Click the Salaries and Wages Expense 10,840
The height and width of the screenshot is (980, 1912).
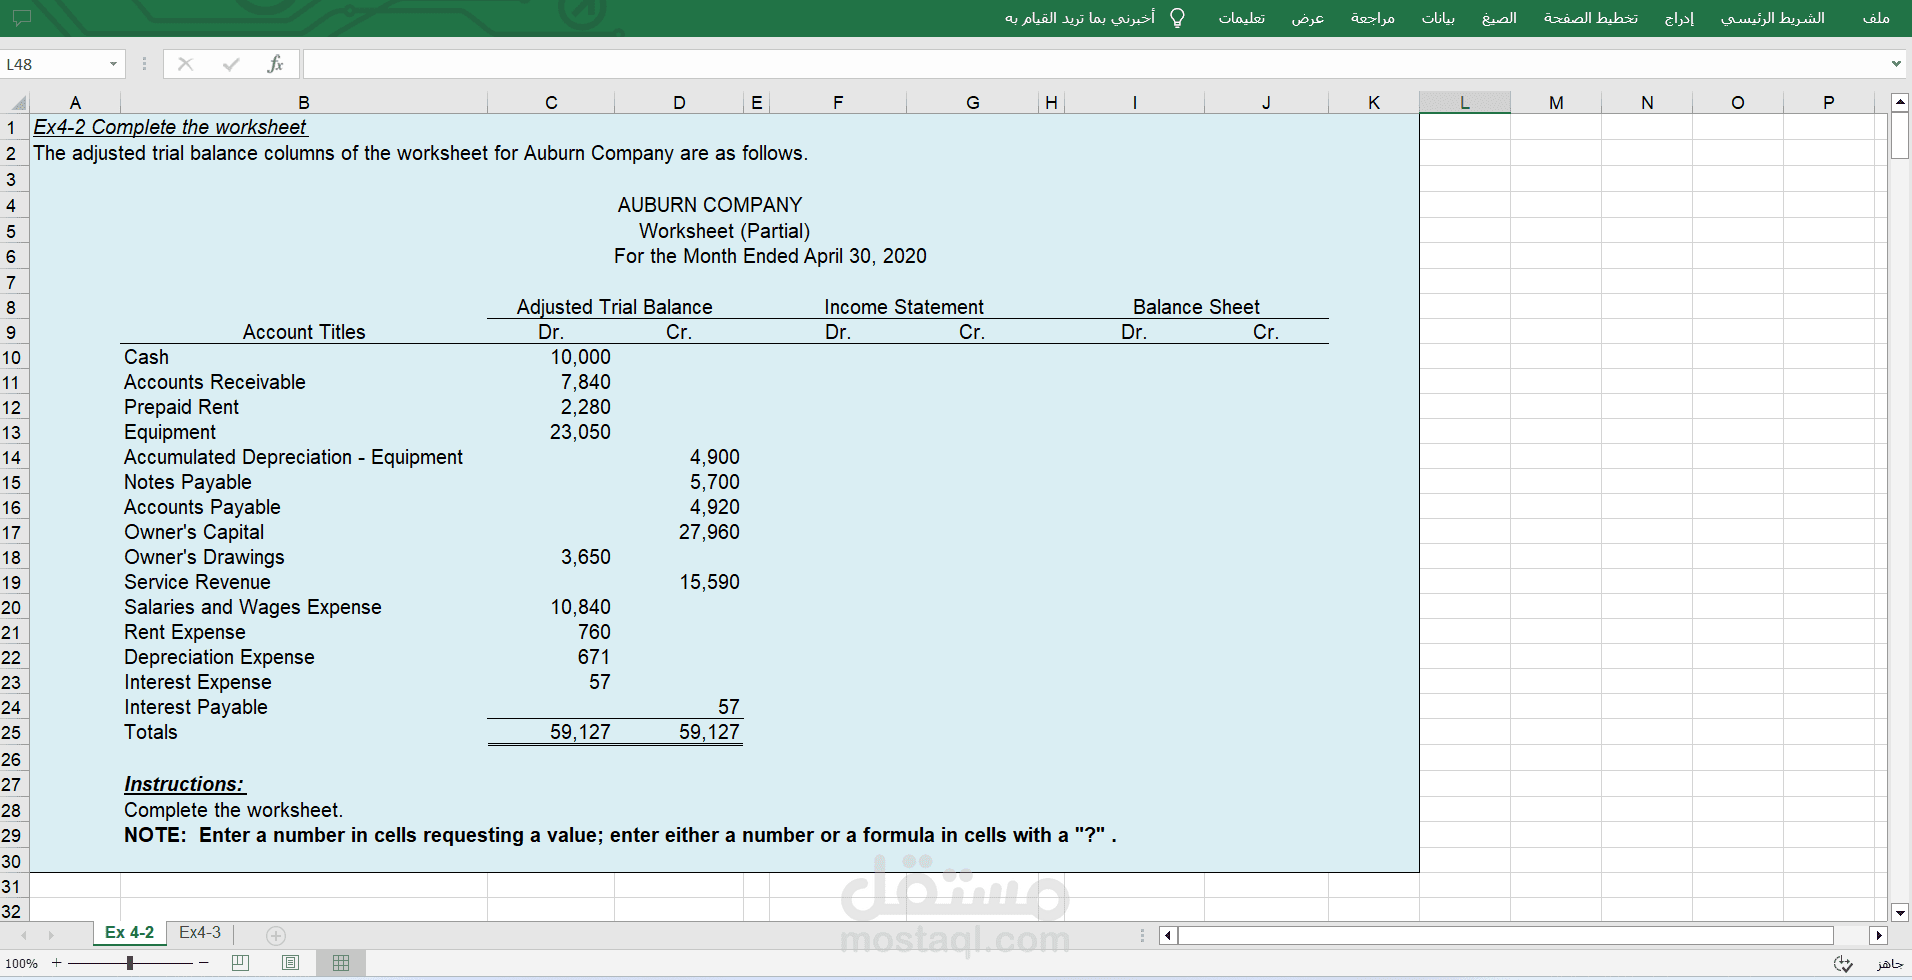coord(580,607)
